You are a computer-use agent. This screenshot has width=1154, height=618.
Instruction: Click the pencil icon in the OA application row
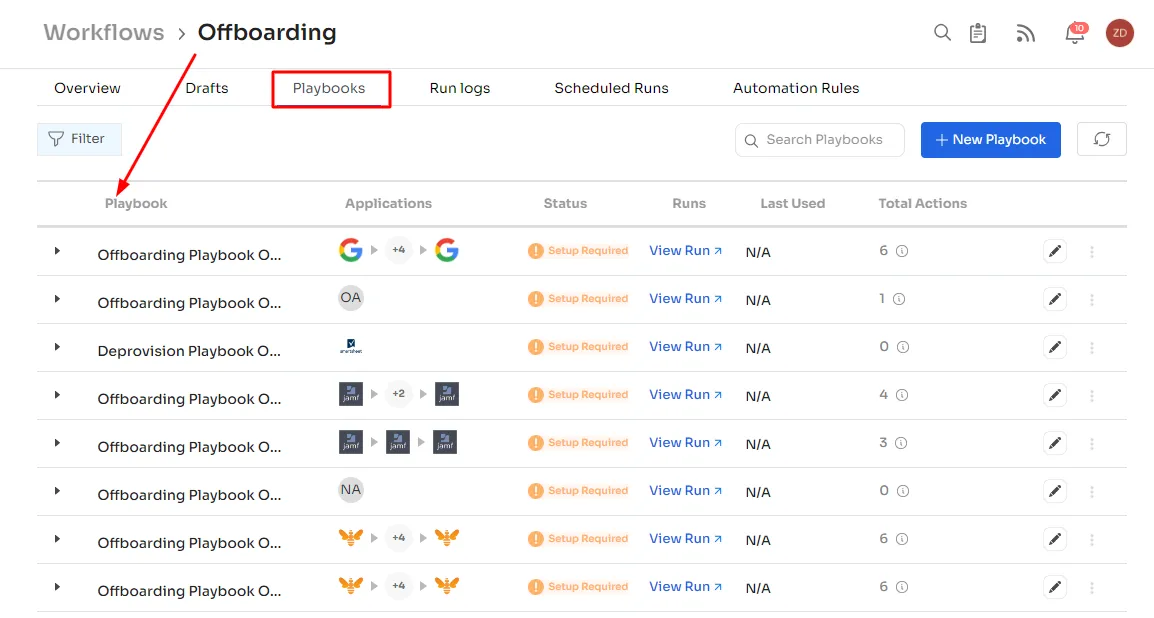click(1055, 299)
